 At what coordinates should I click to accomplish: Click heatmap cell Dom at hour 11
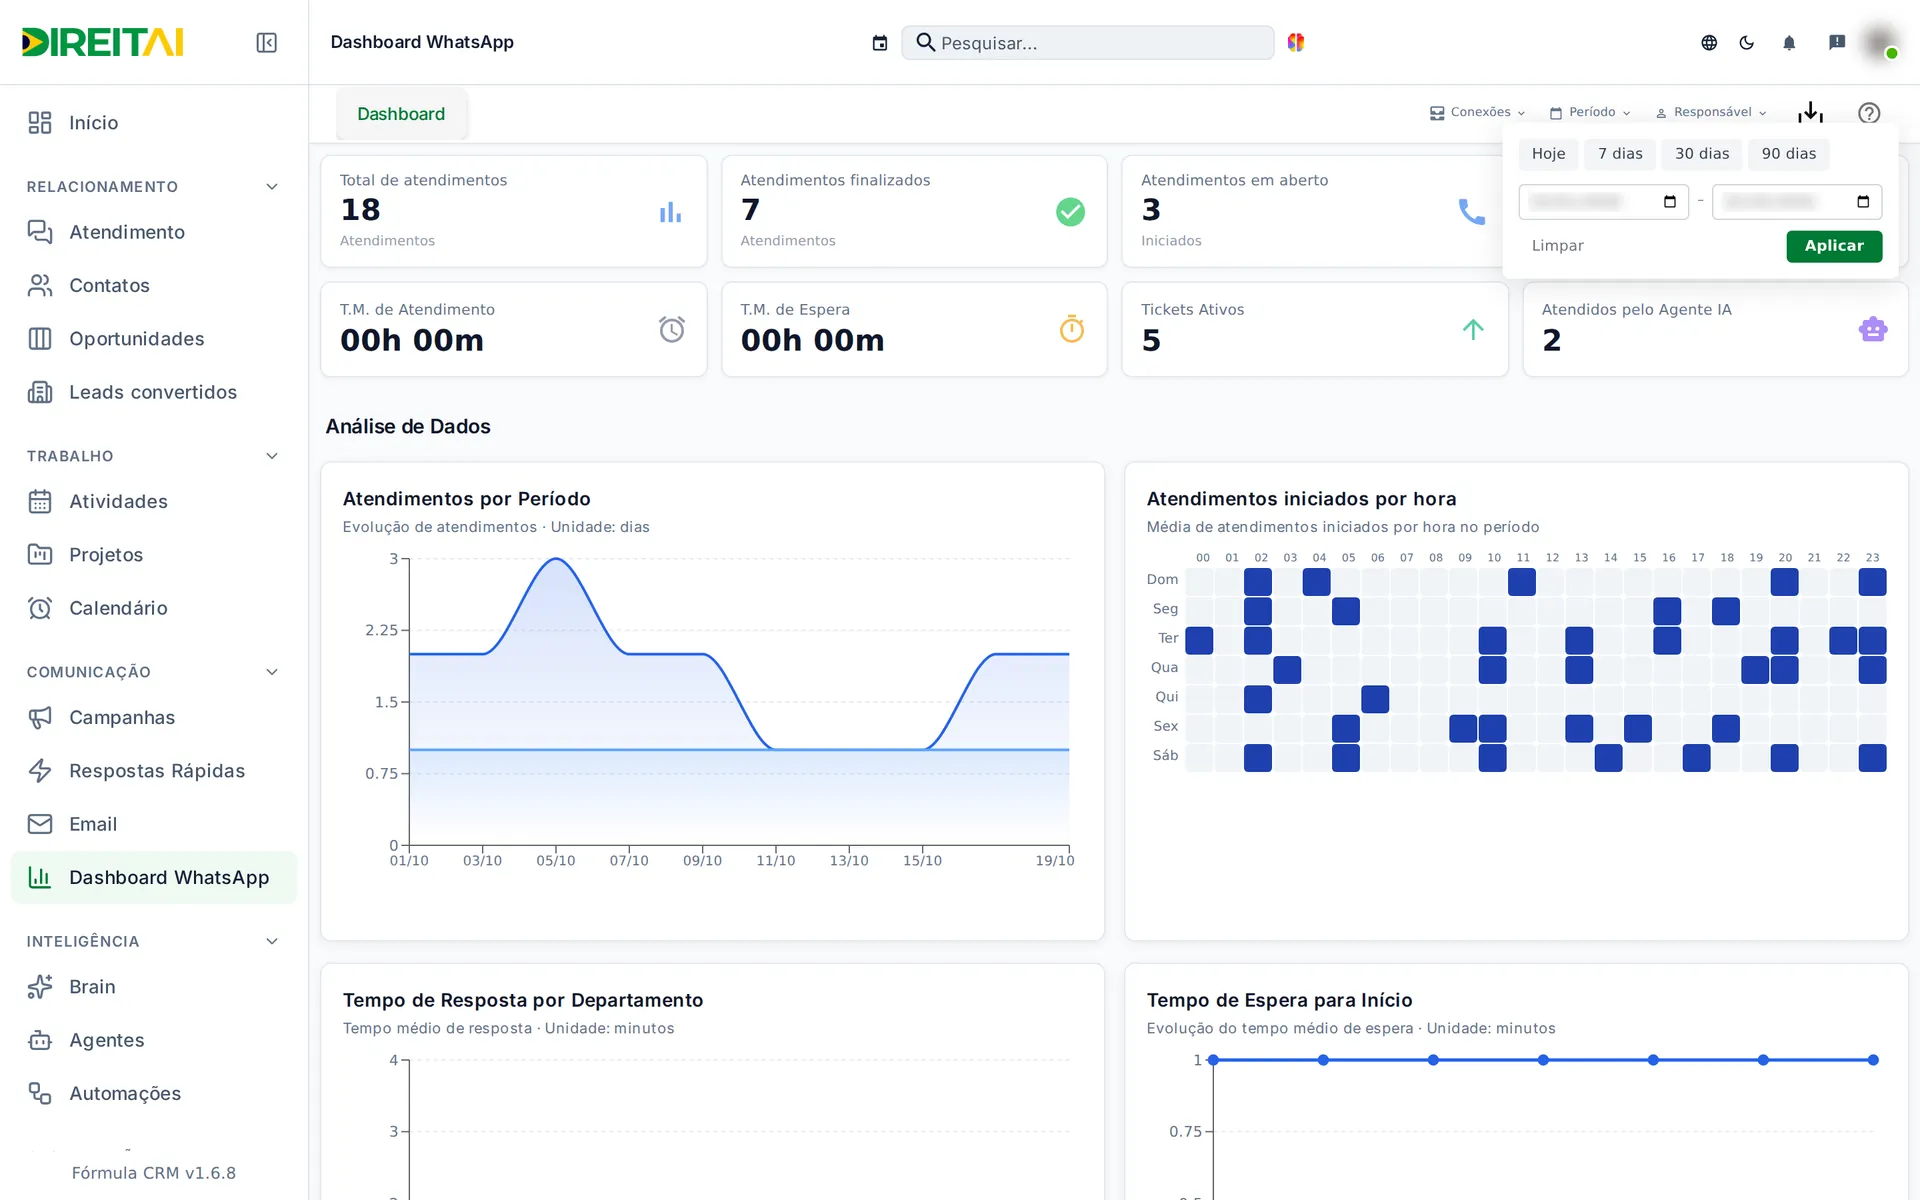(x=1521, y=581)
